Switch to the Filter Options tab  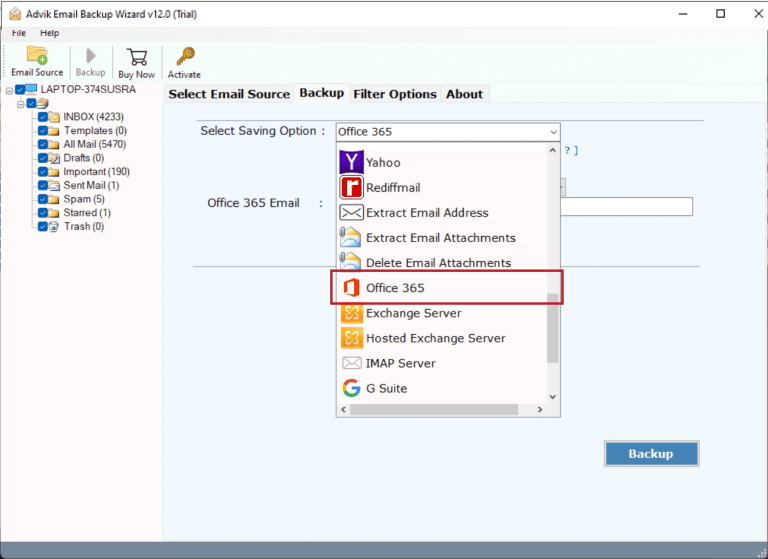[x=395, y=94]
